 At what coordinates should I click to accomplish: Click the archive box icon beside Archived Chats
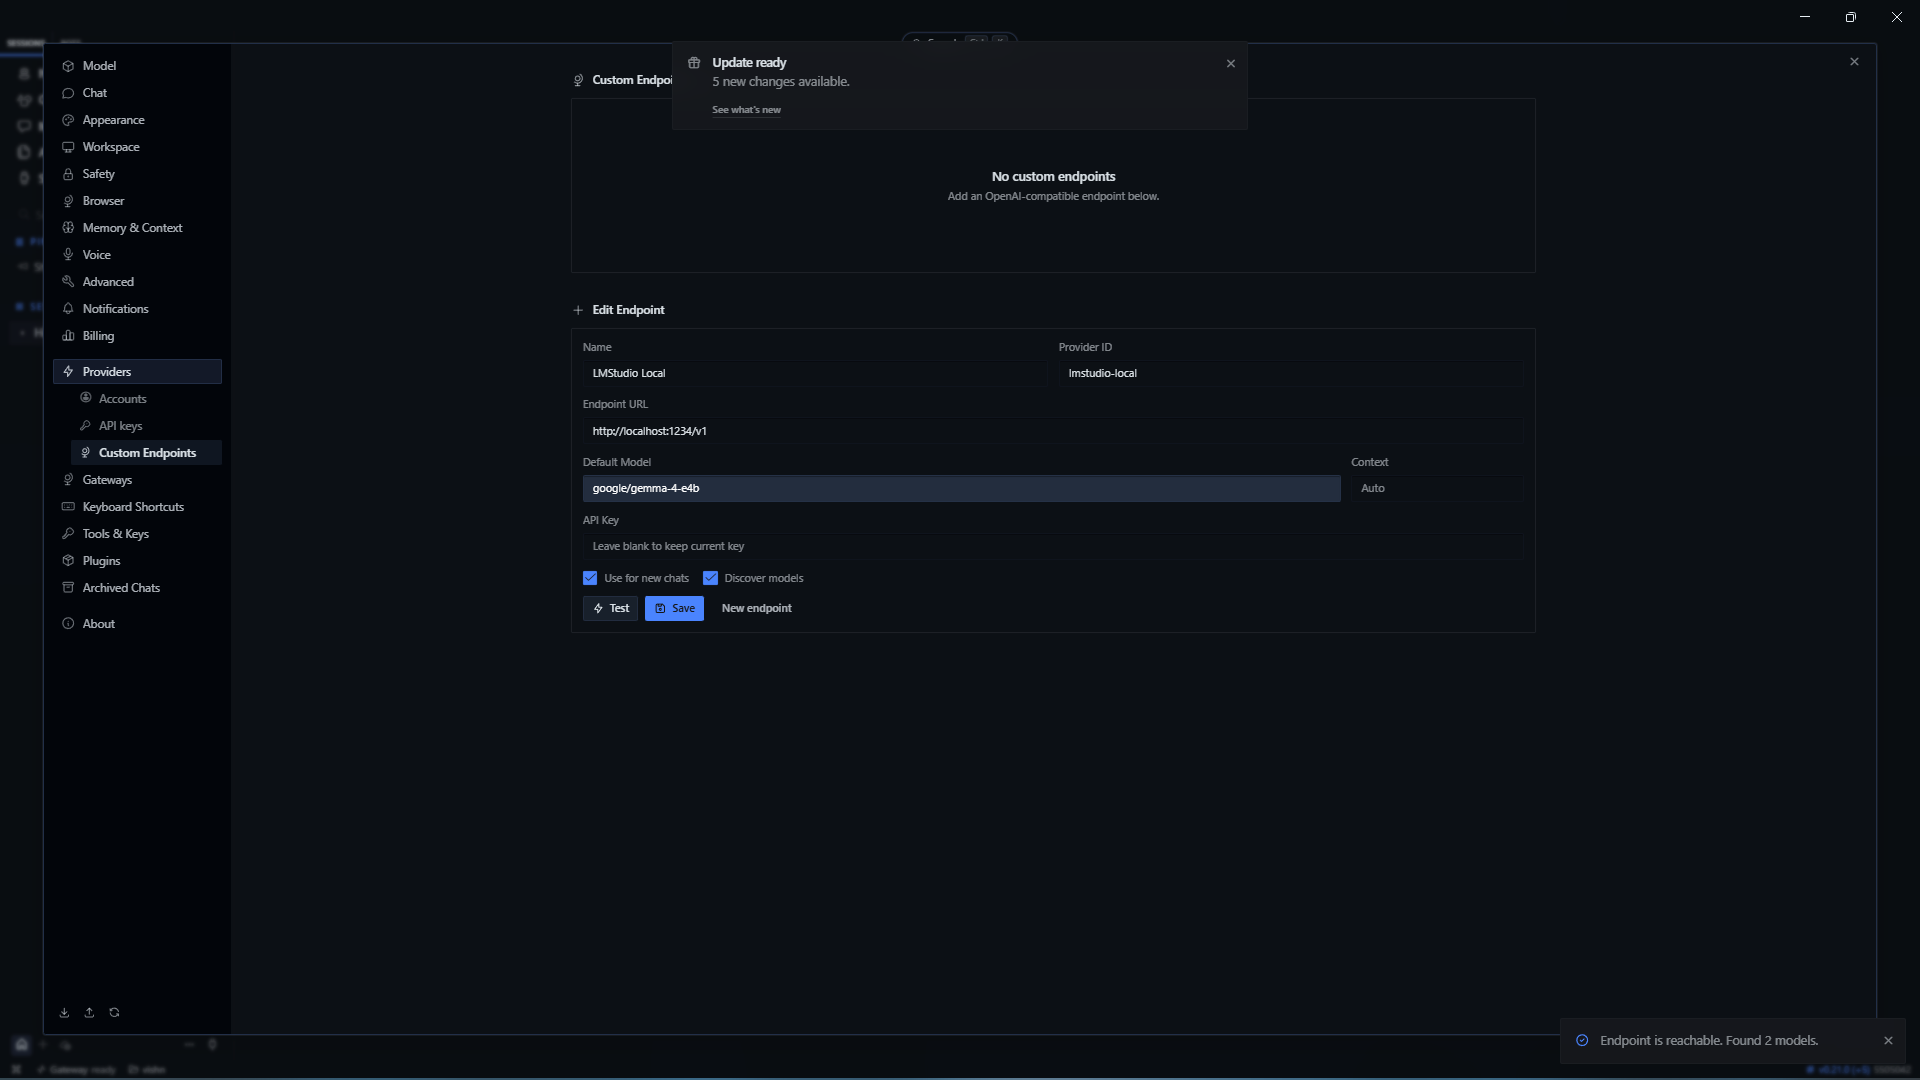tap(68, 588)
